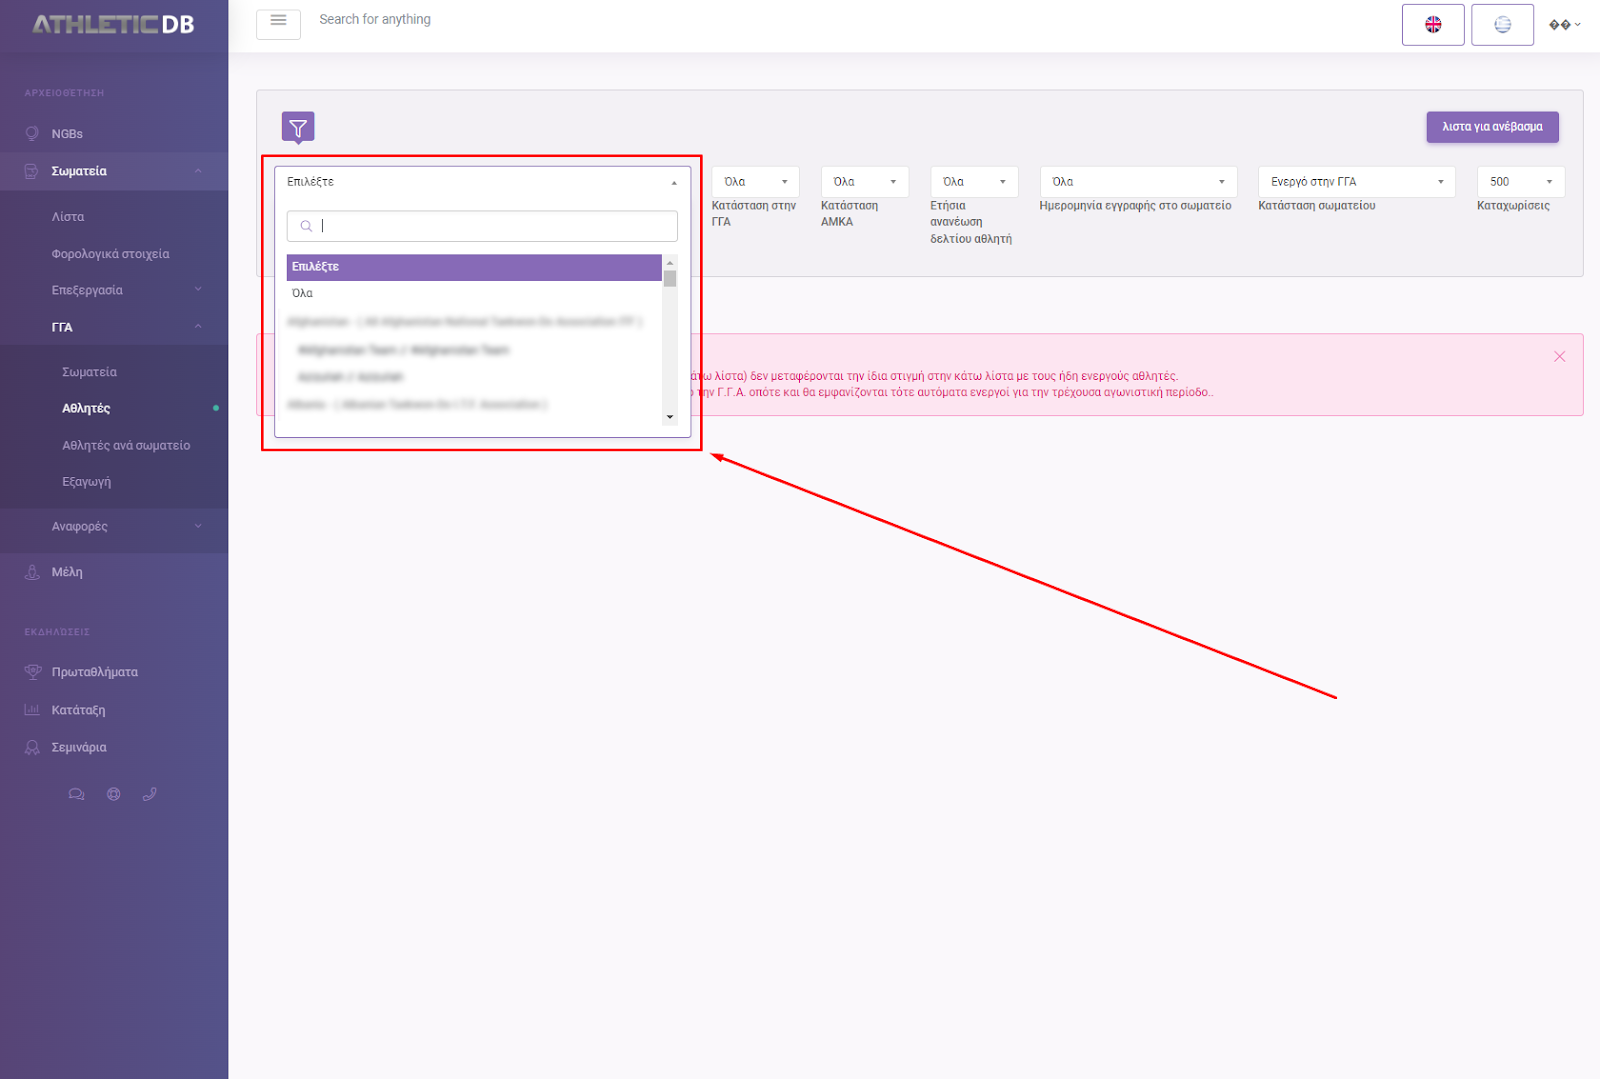
Task: Click the Λιστα για ανέβασμα button
Action: click(x=1492, y=127)
